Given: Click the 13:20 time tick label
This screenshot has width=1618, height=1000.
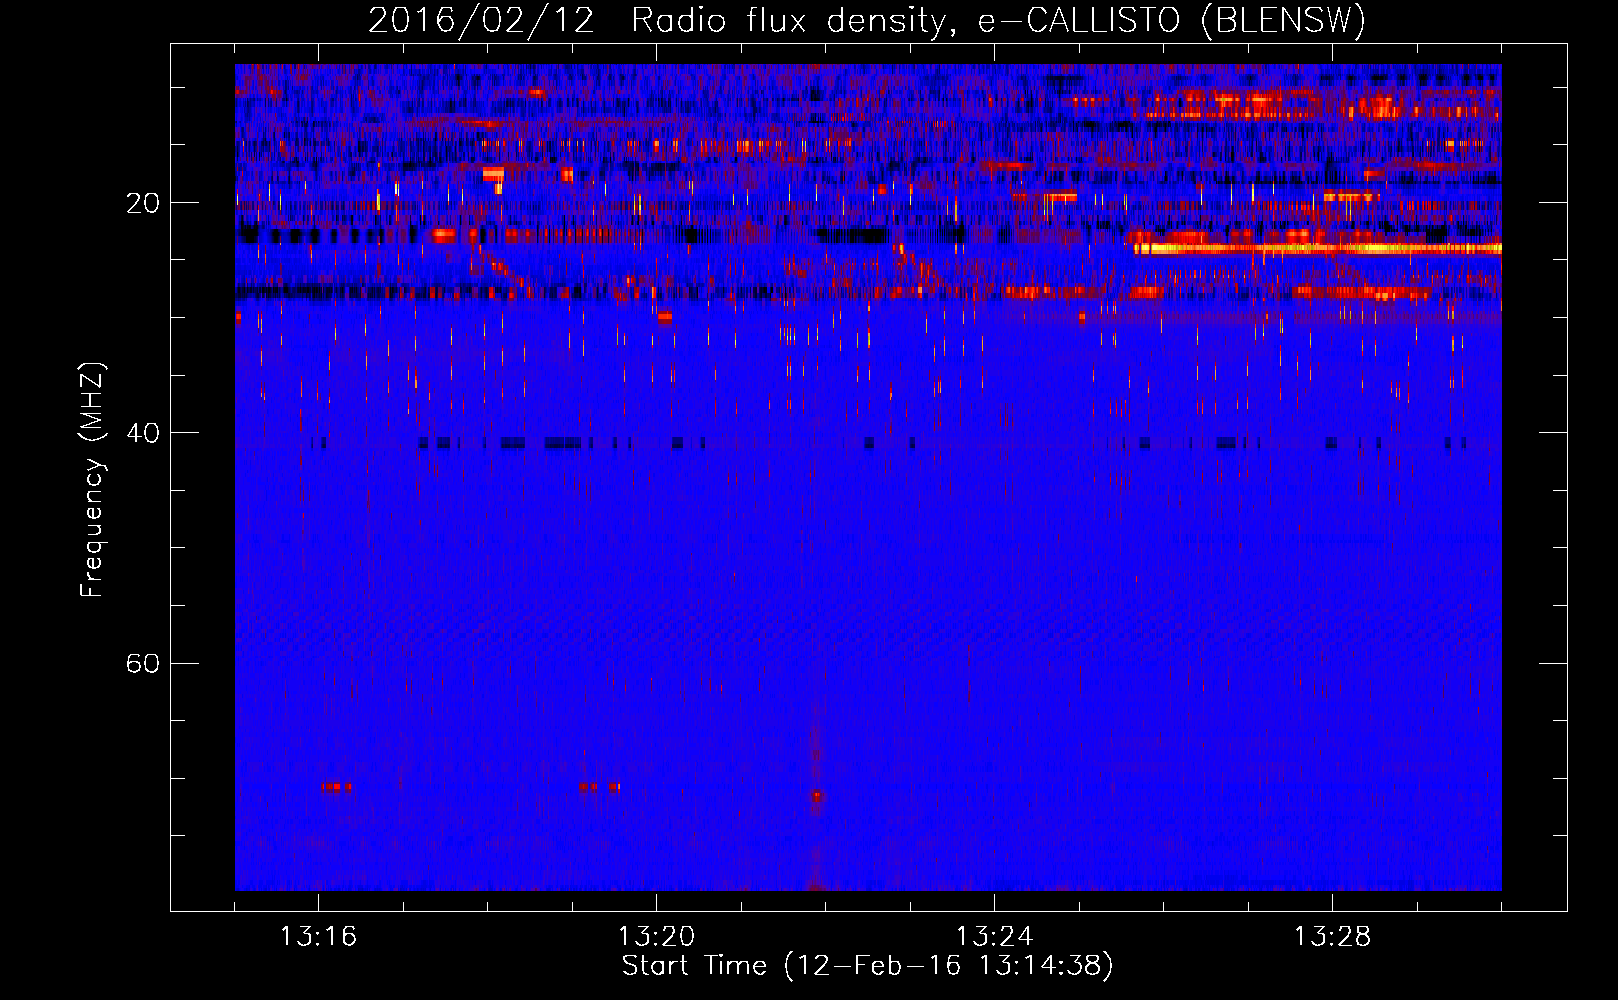Looking at the screenshot, I should [x=656, y=937].
